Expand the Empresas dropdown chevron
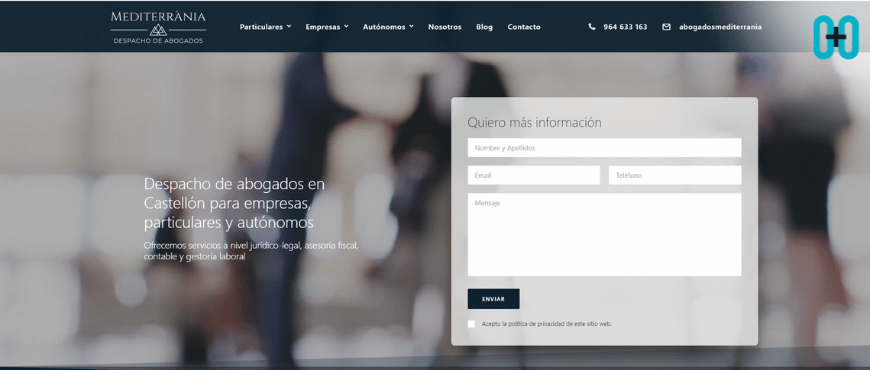 pos(346,26)
